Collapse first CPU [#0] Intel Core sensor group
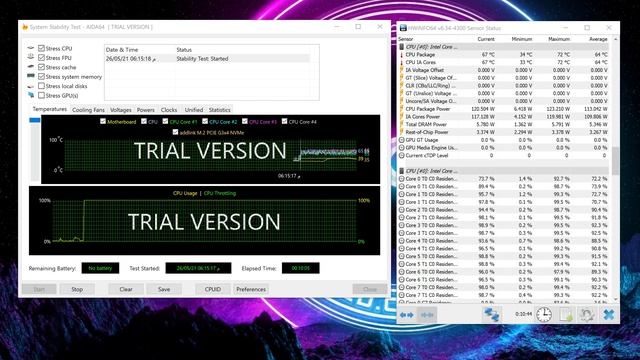The height and width of the screenshot is (360, 640). [x=402, y=47]
